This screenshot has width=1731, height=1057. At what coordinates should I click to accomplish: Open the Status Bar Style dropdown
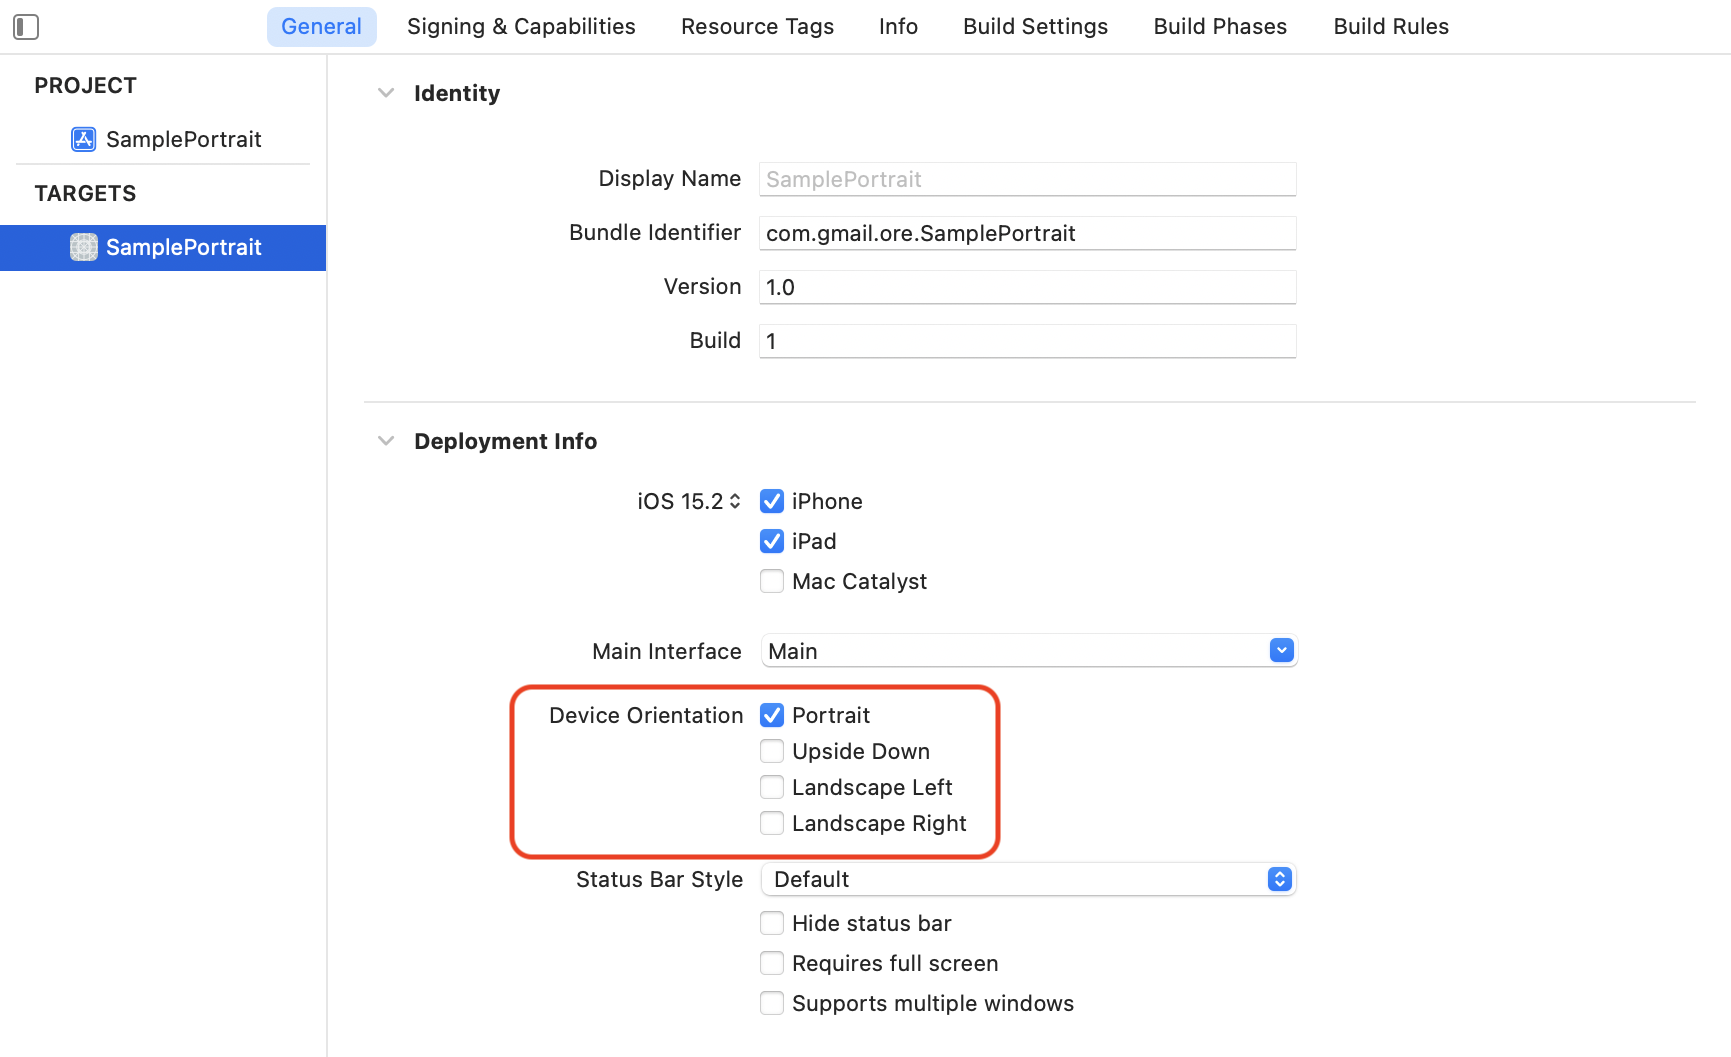(x=1279, y=879)
